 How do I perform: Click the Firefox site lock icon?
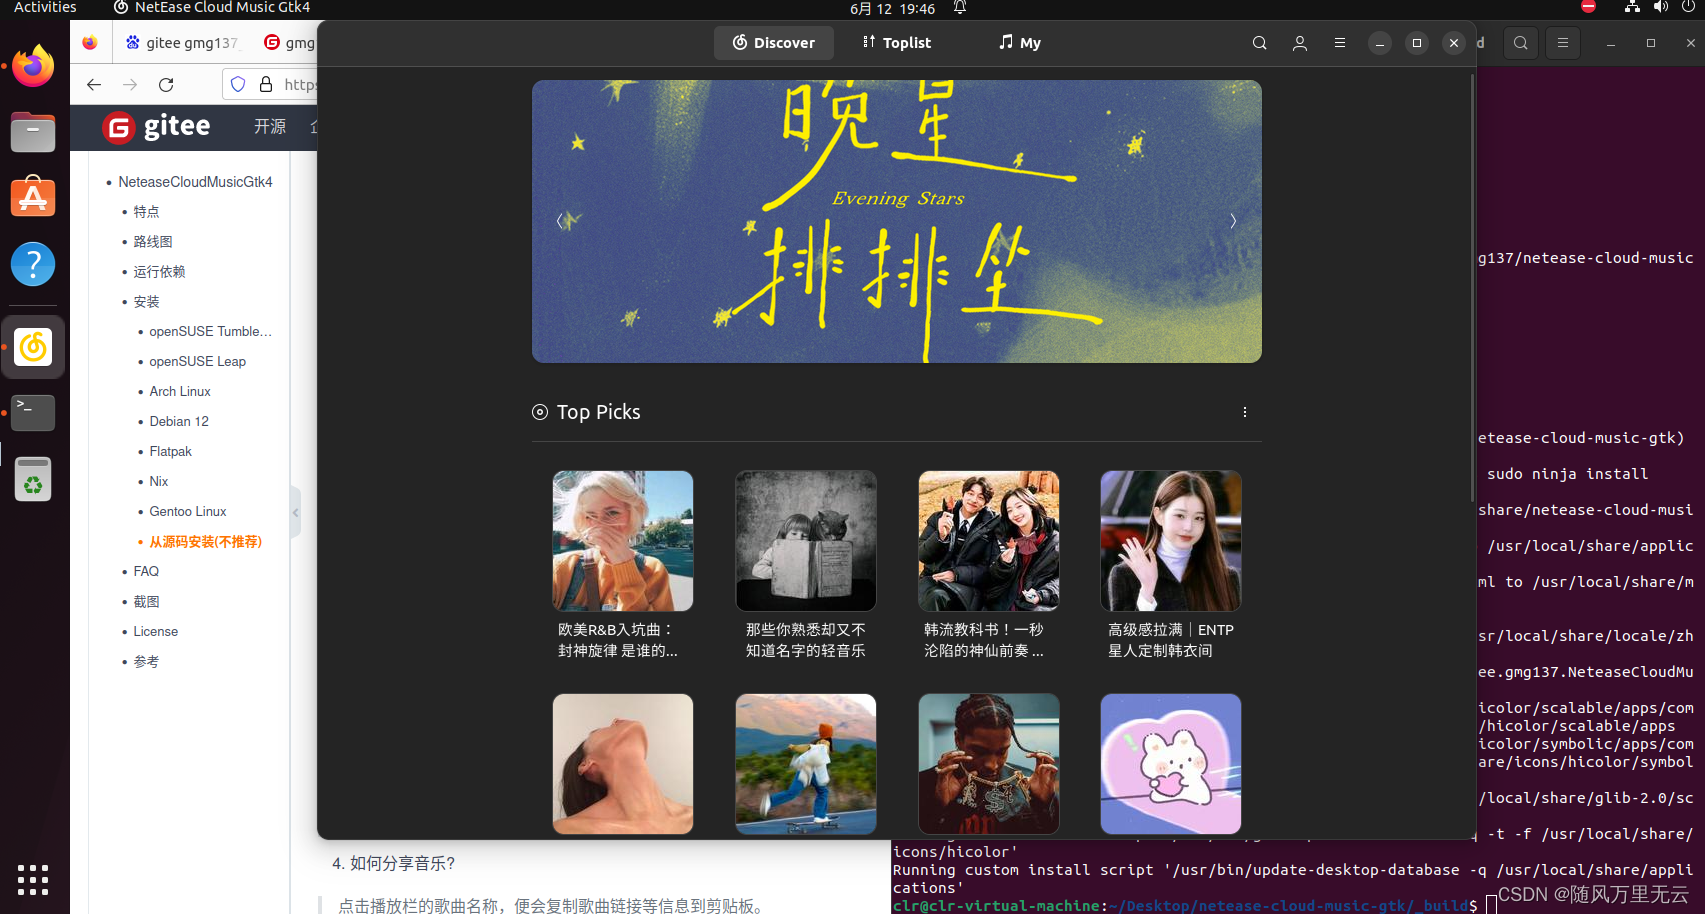coord(266,85)
